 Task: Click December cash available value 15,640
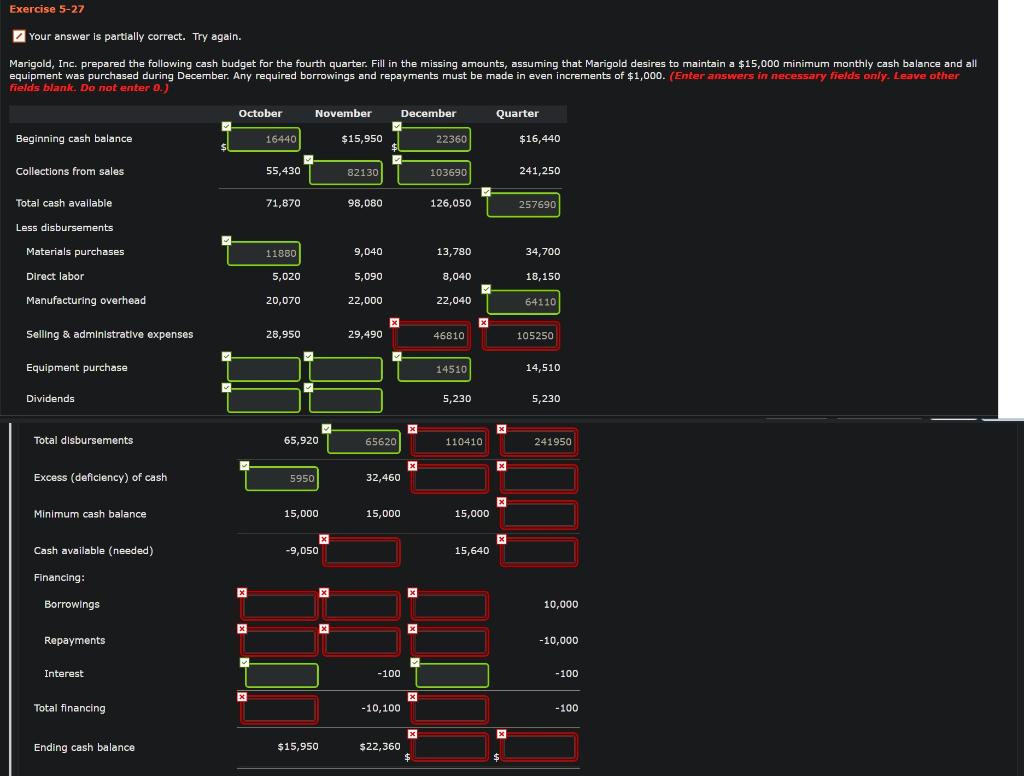click(472, 551)
